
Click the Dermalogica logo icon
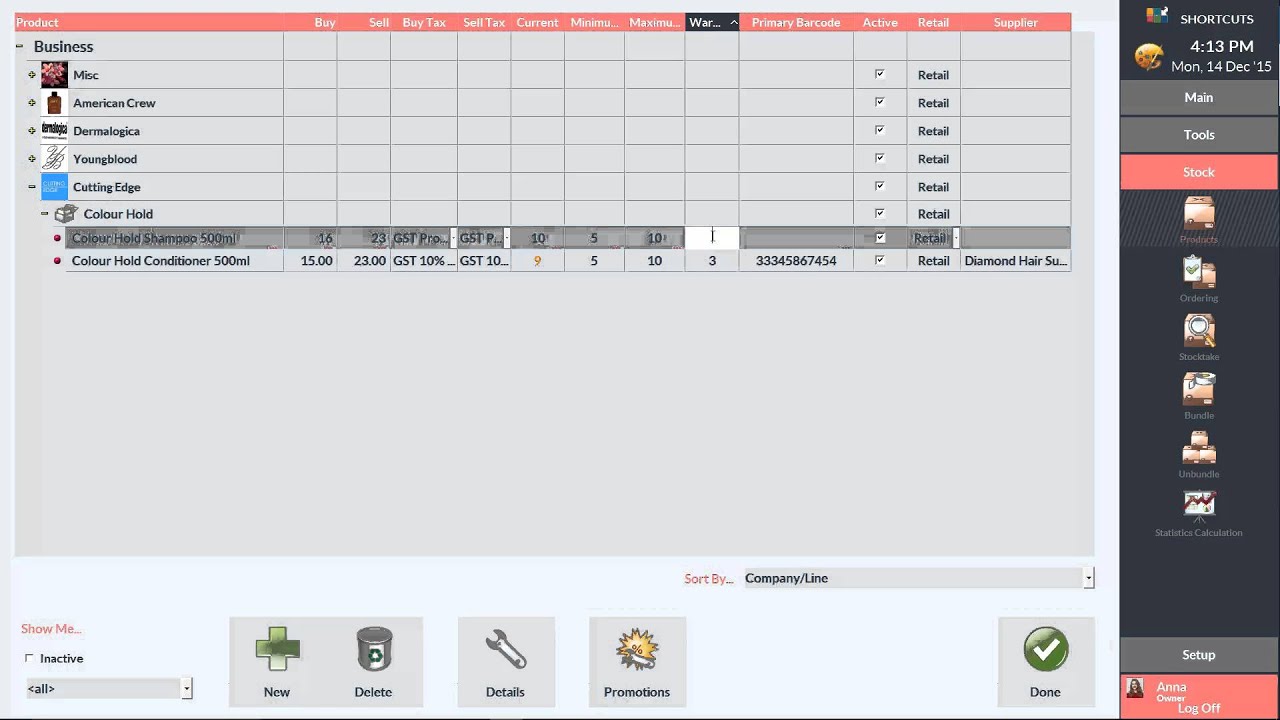54,131
